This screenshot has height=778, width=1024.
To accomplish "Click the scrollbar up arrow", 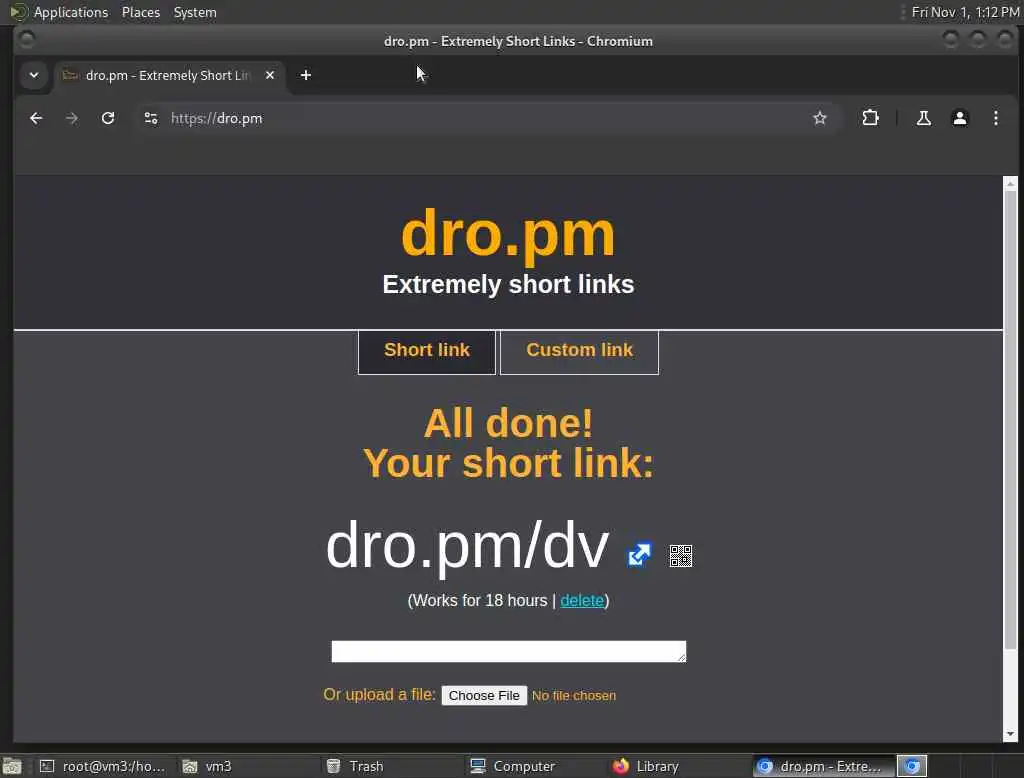I will click(1010, 184).
